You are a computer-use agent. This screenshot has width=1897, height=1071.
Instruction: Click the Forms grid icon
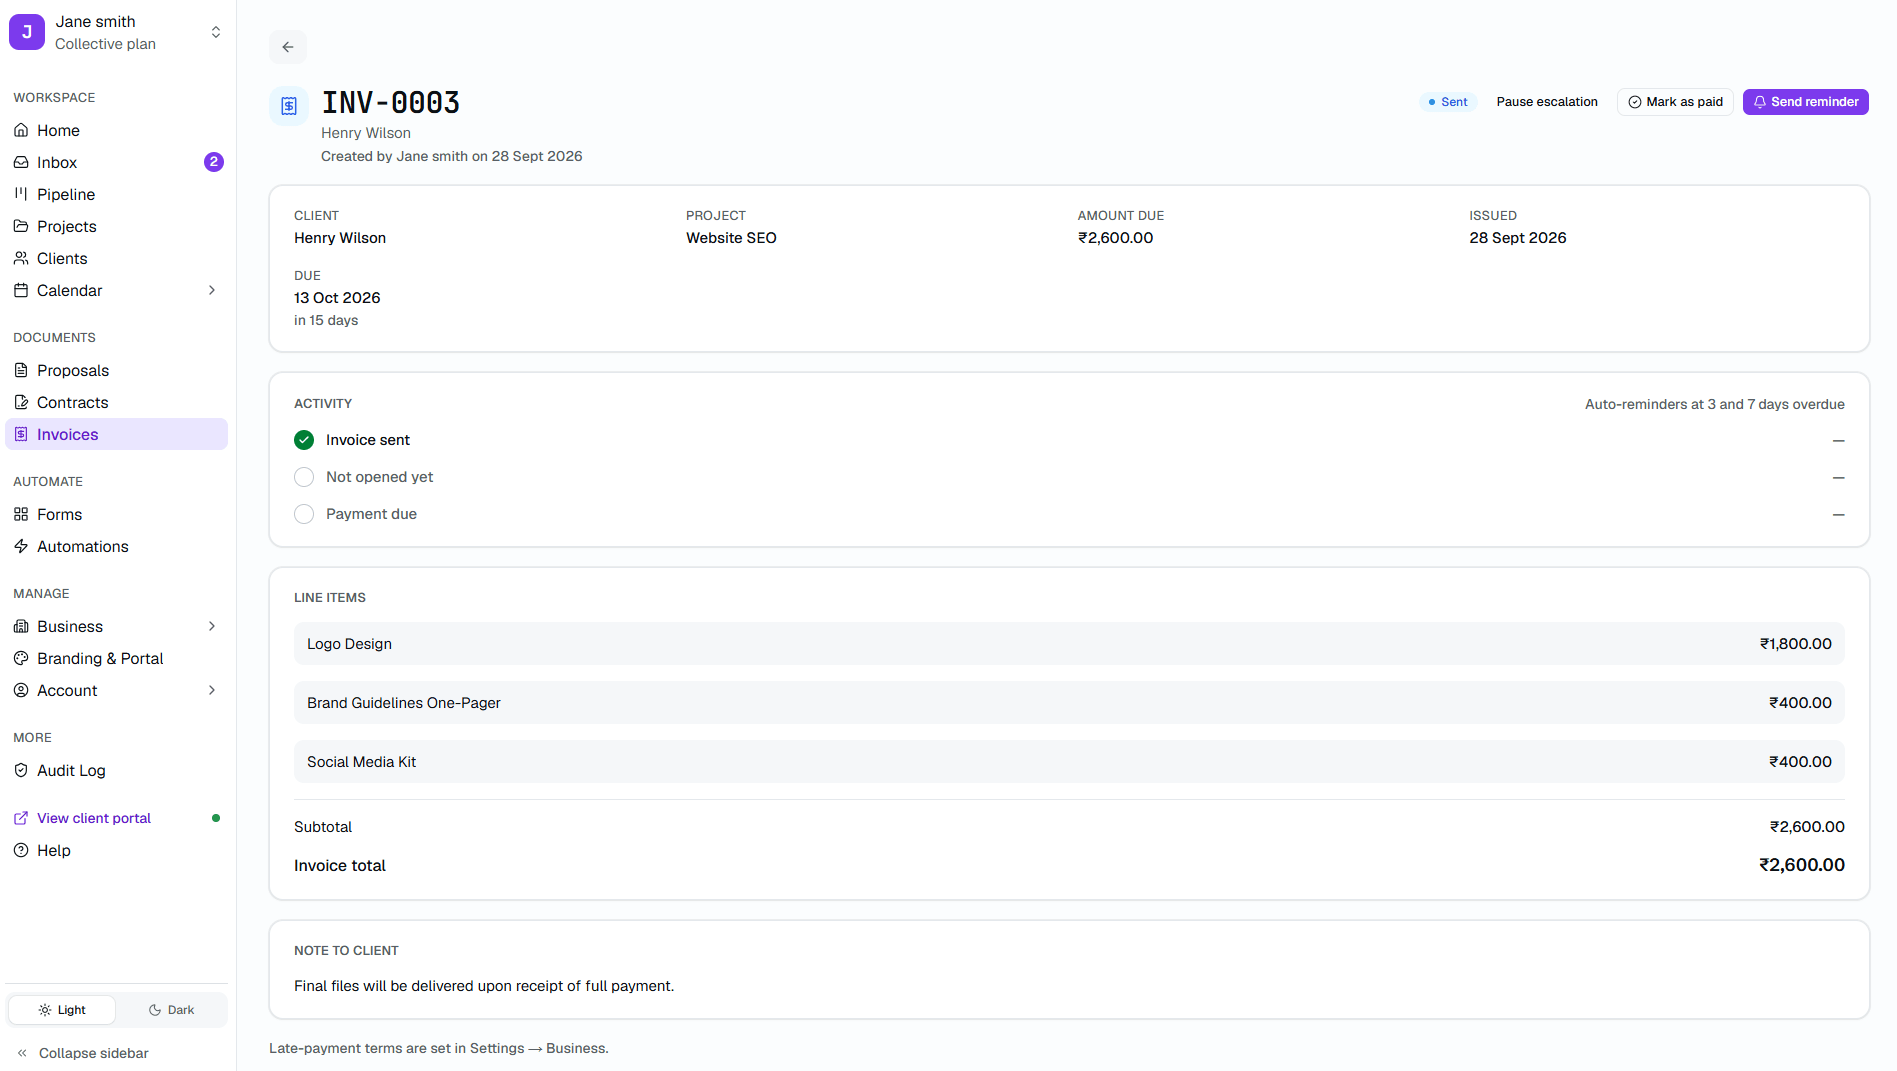pyautogui.click(x=21, y=514)
